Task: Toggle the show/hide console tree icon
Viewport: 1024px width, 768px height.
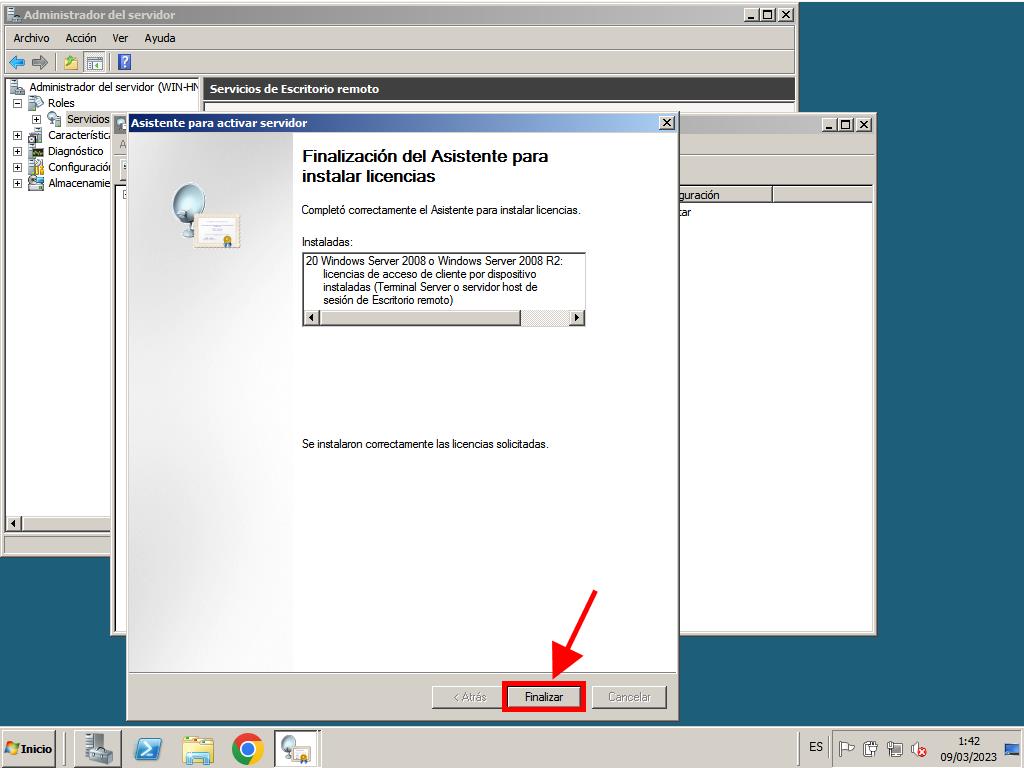Action: [94, 62]
